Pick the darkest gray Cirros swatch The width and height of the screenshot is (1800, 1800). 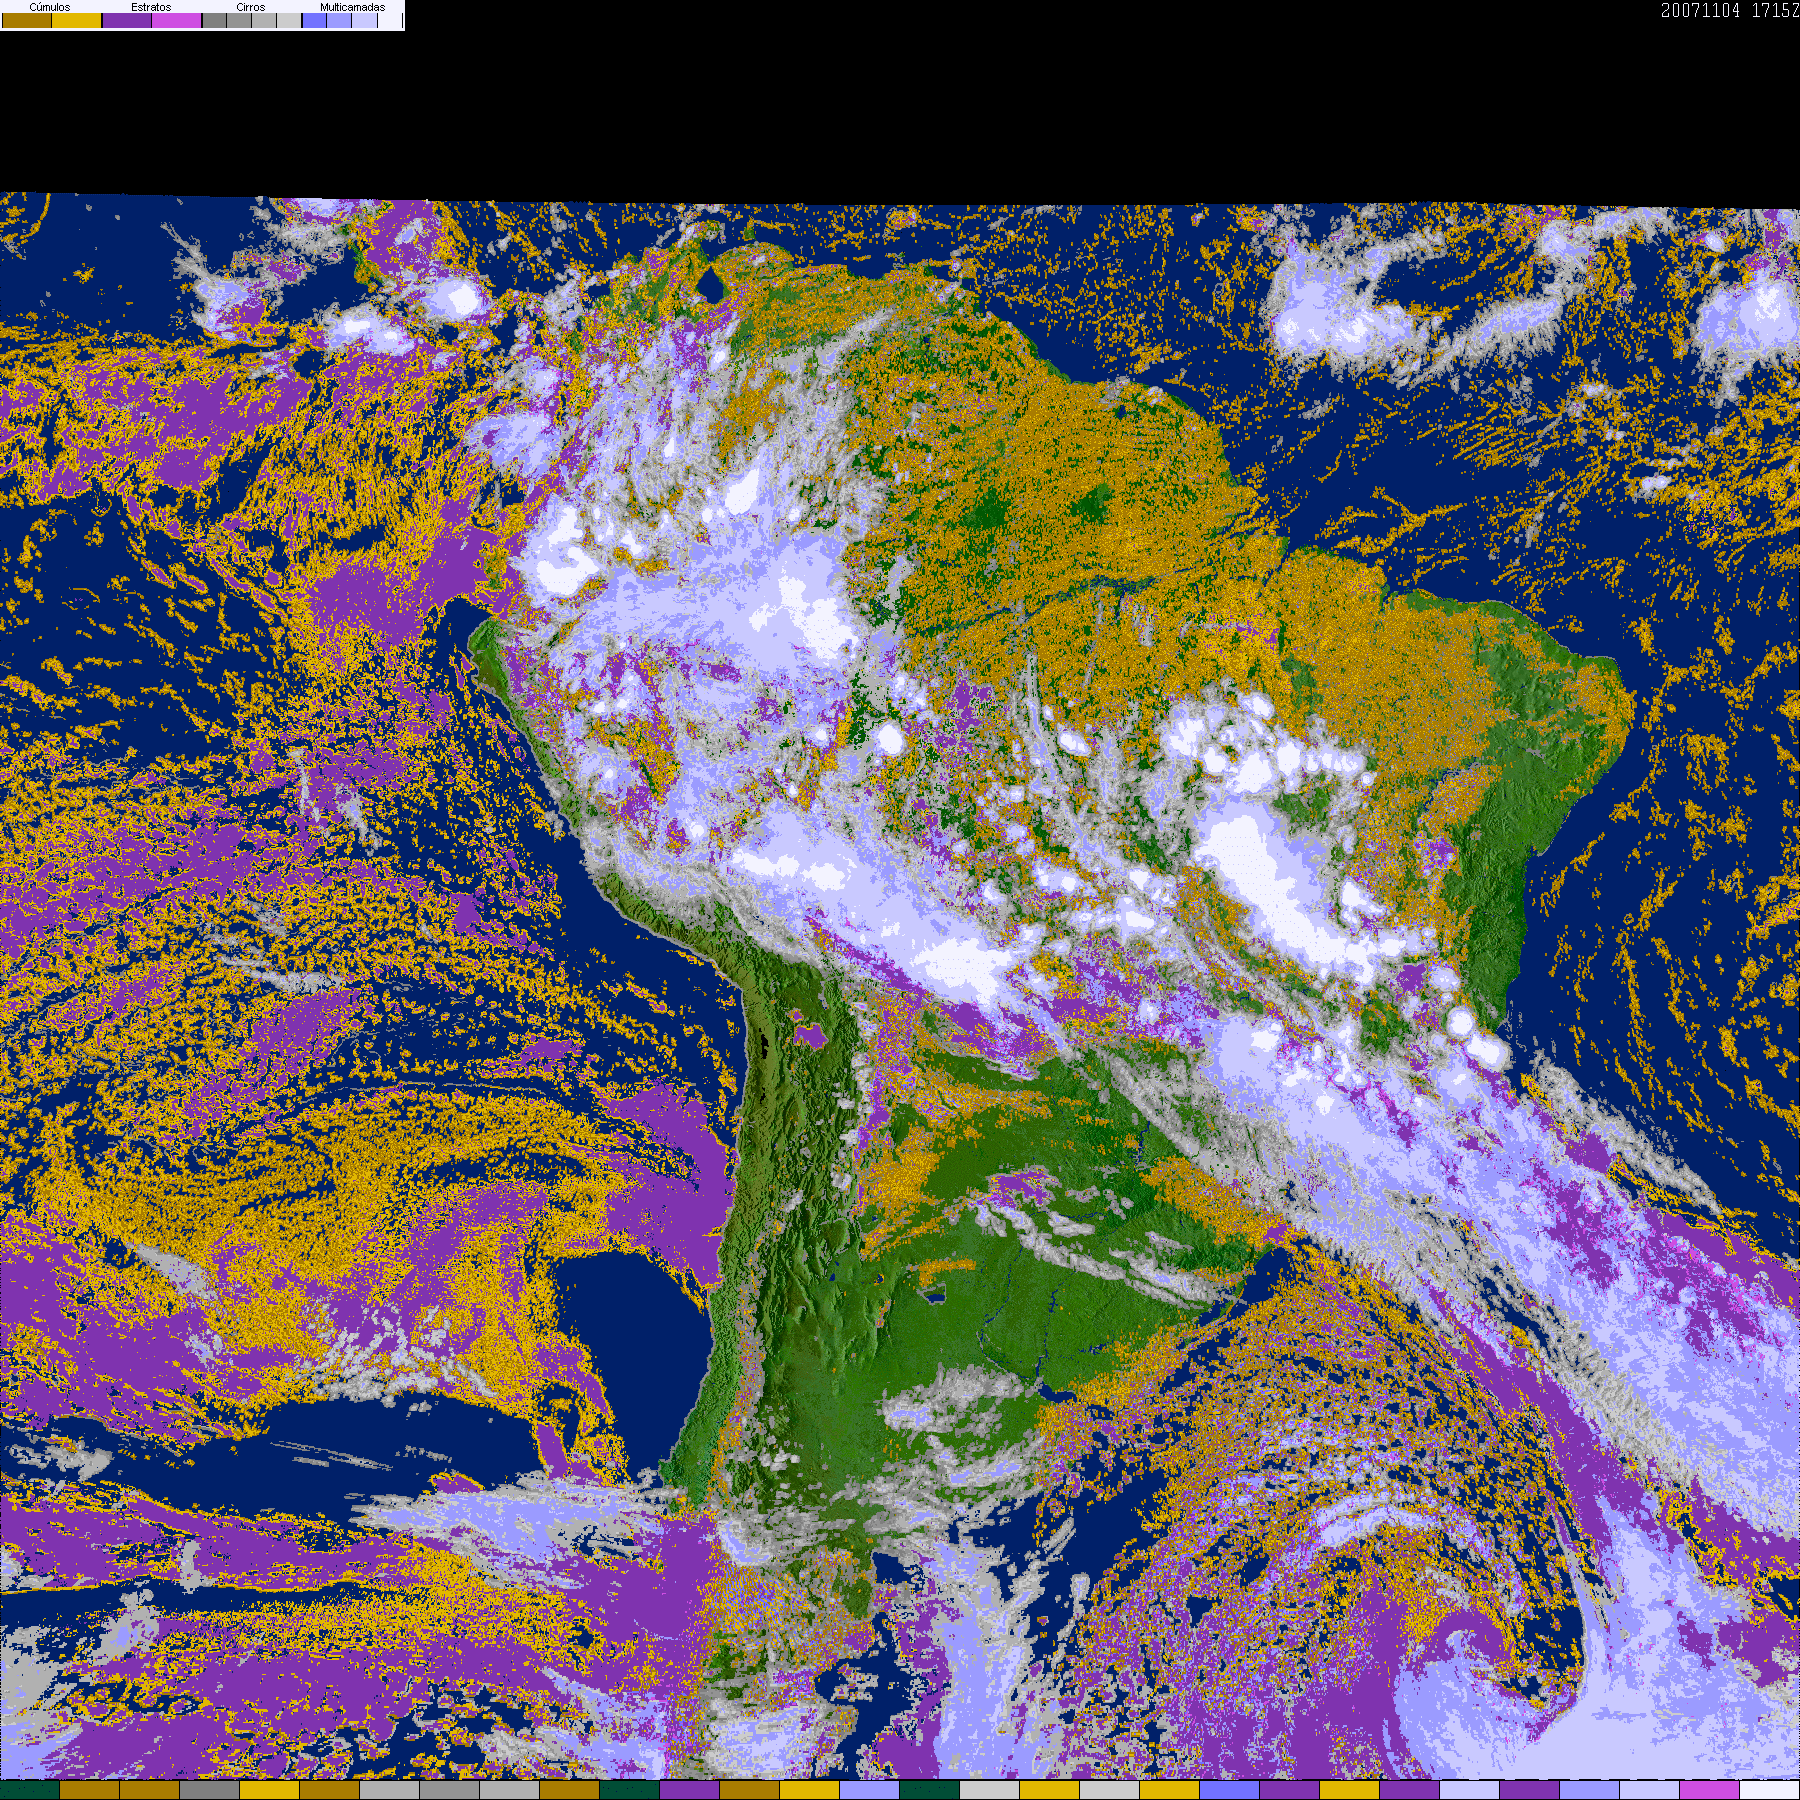(x=214, y=20)
